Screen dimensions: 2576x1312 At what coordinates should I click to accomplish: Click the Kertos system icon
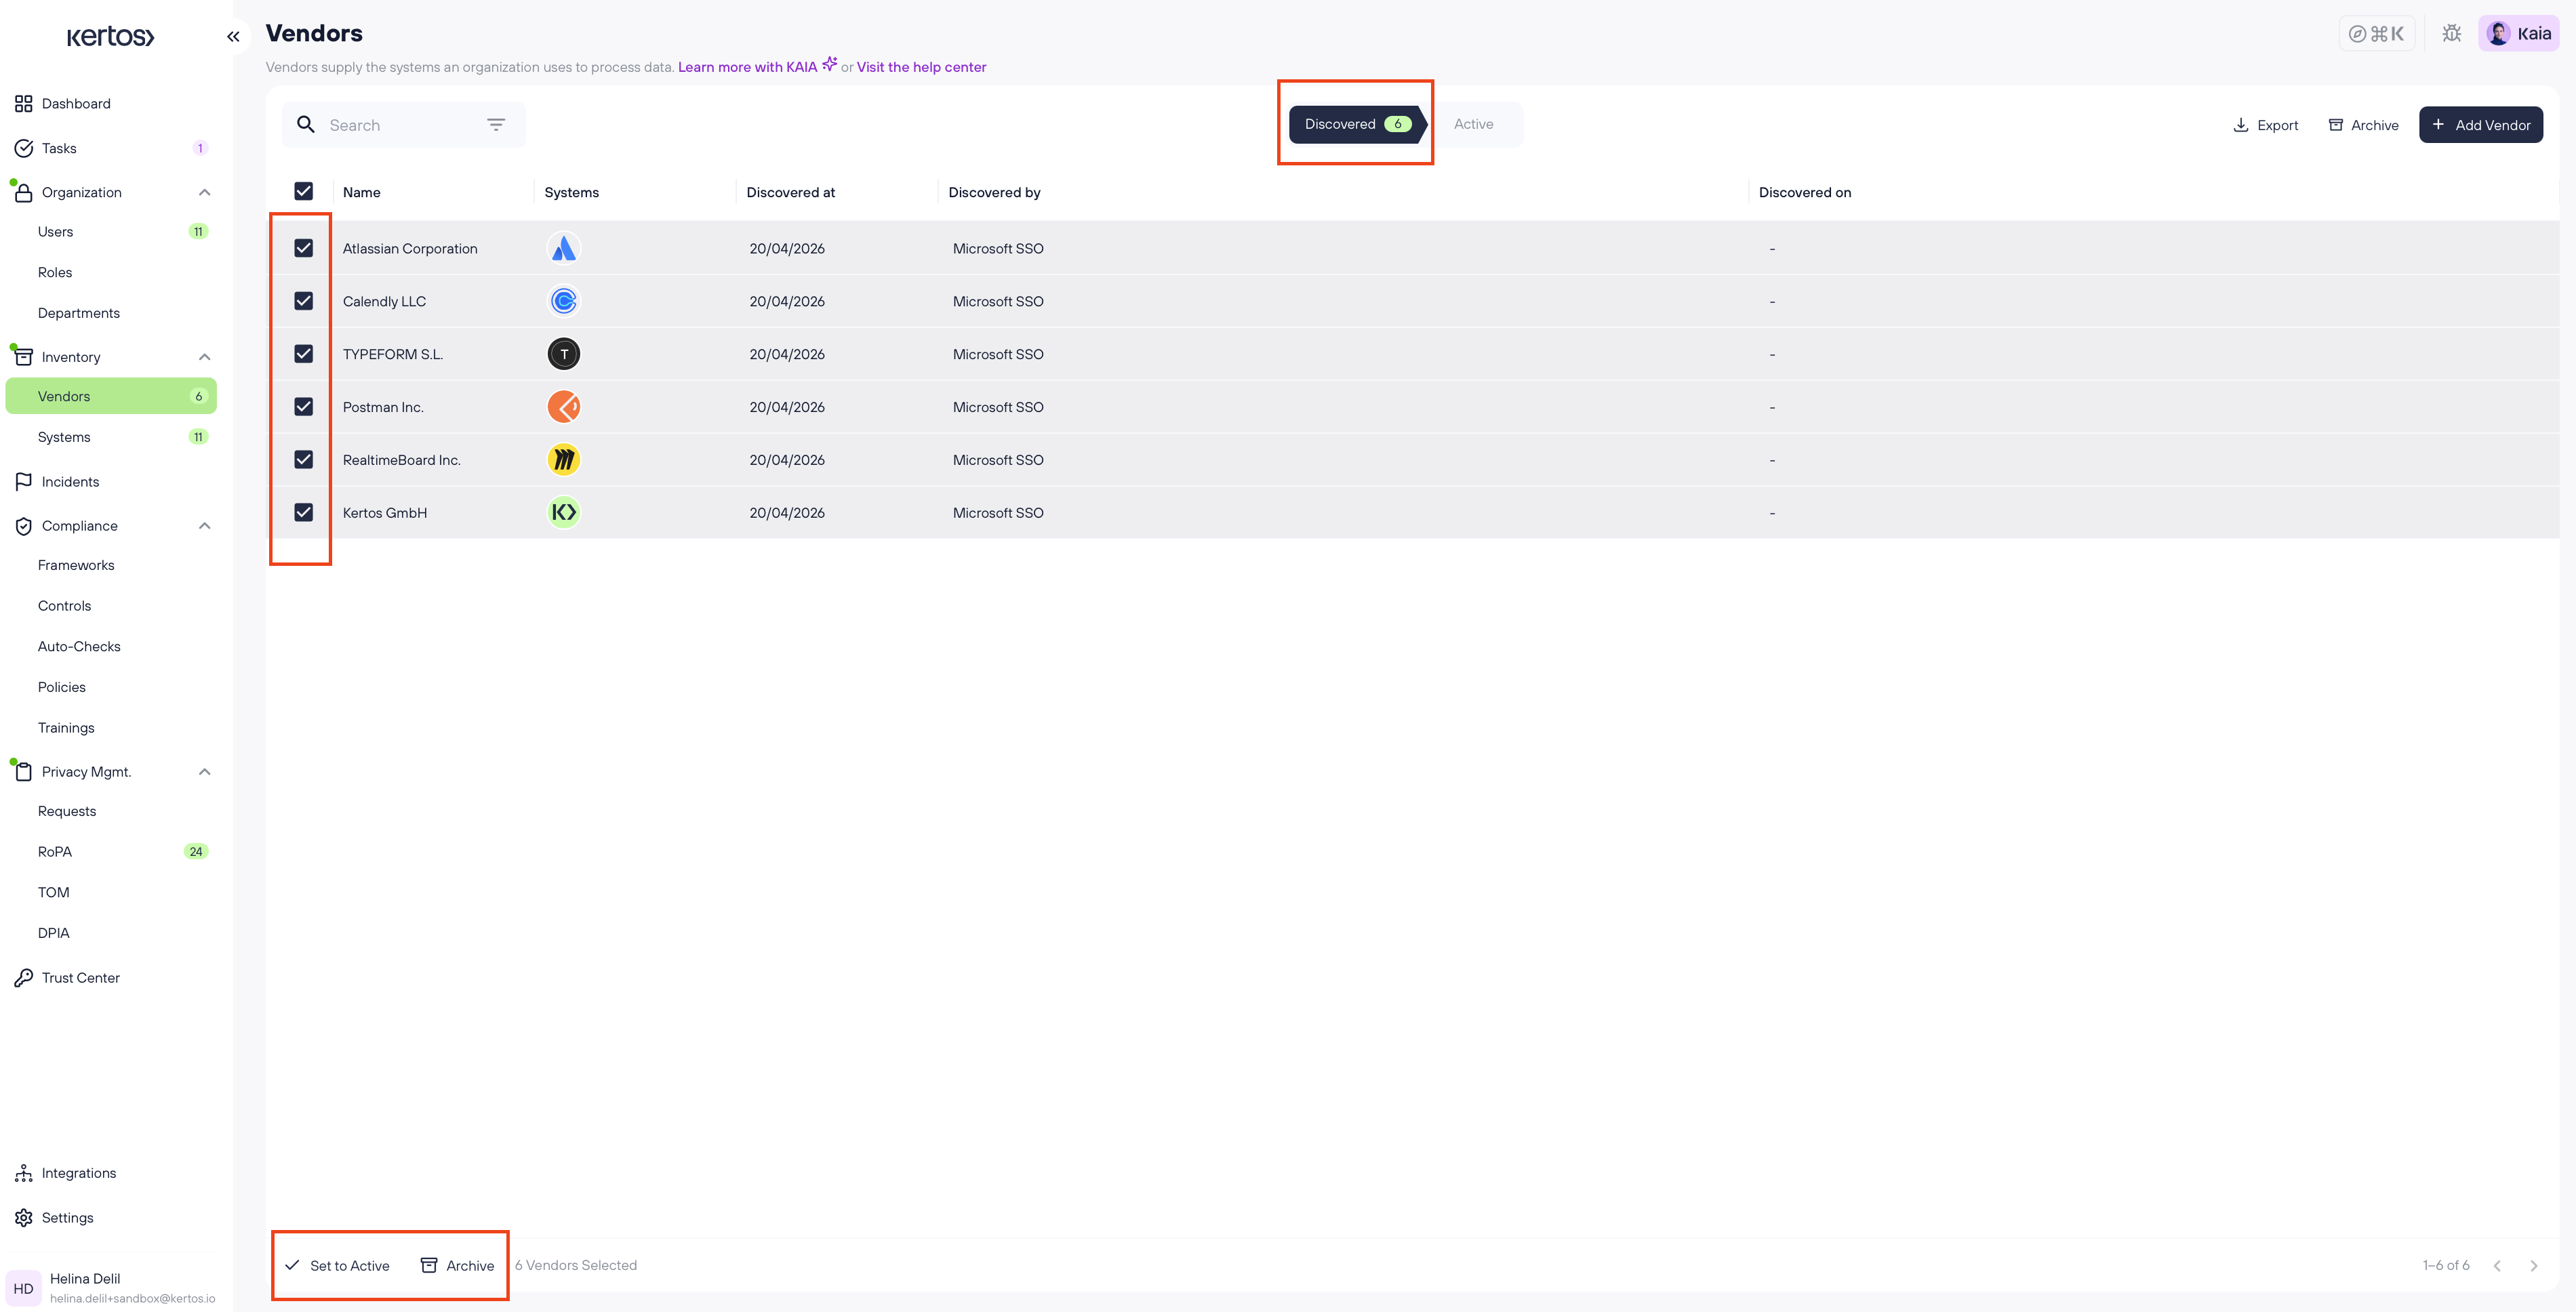pos(564,513)
